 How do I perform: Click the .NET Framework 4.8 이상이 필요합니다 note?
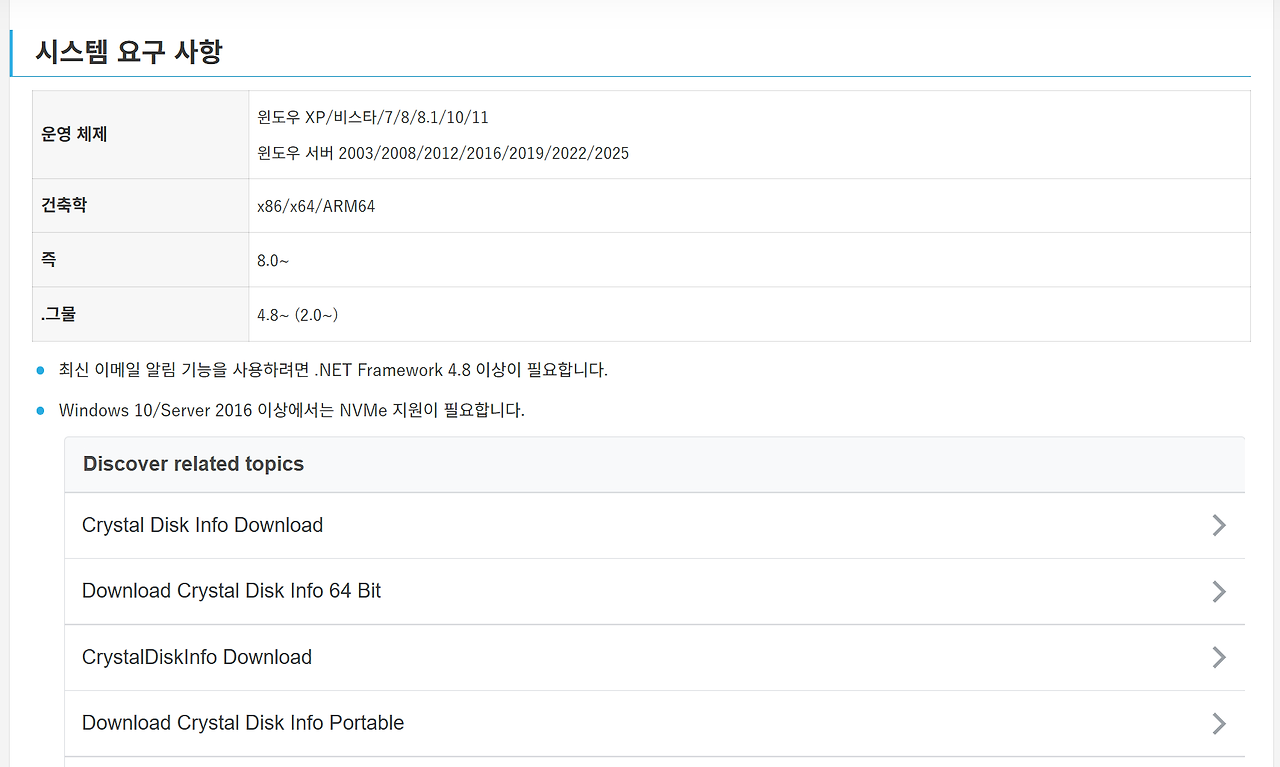pos(333,370)
